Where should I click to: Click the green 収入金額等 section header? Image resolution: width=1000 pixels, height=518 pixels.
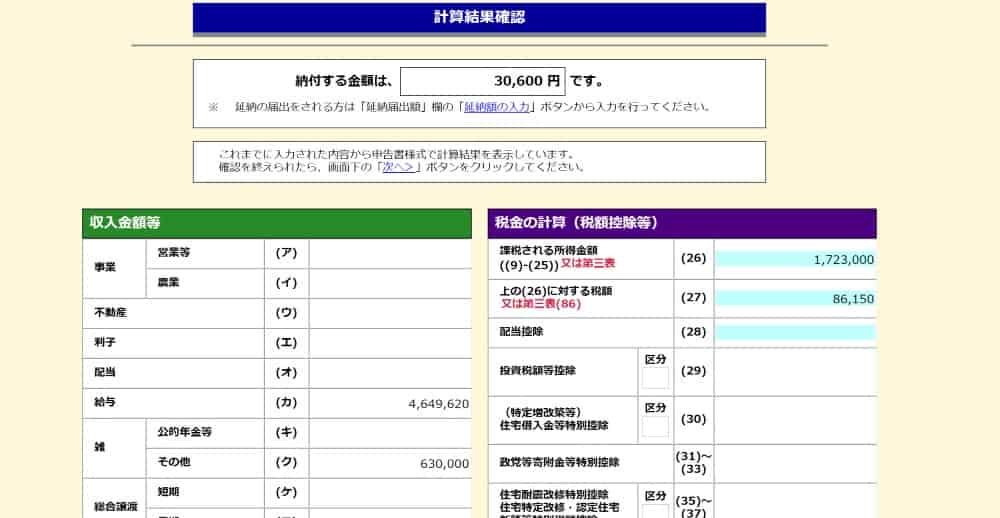(276, 223)
